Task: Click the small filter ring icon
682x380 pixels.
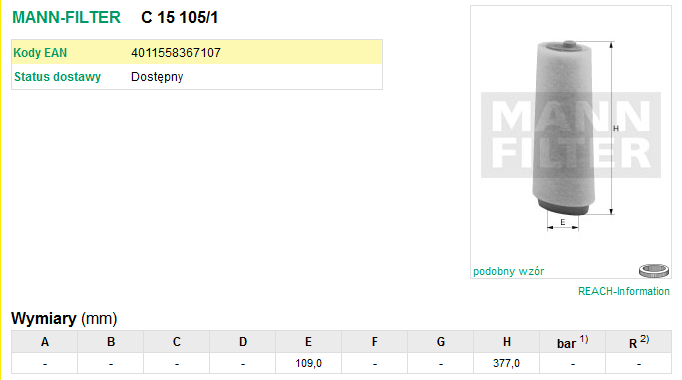Action: (x=654, y=270)
